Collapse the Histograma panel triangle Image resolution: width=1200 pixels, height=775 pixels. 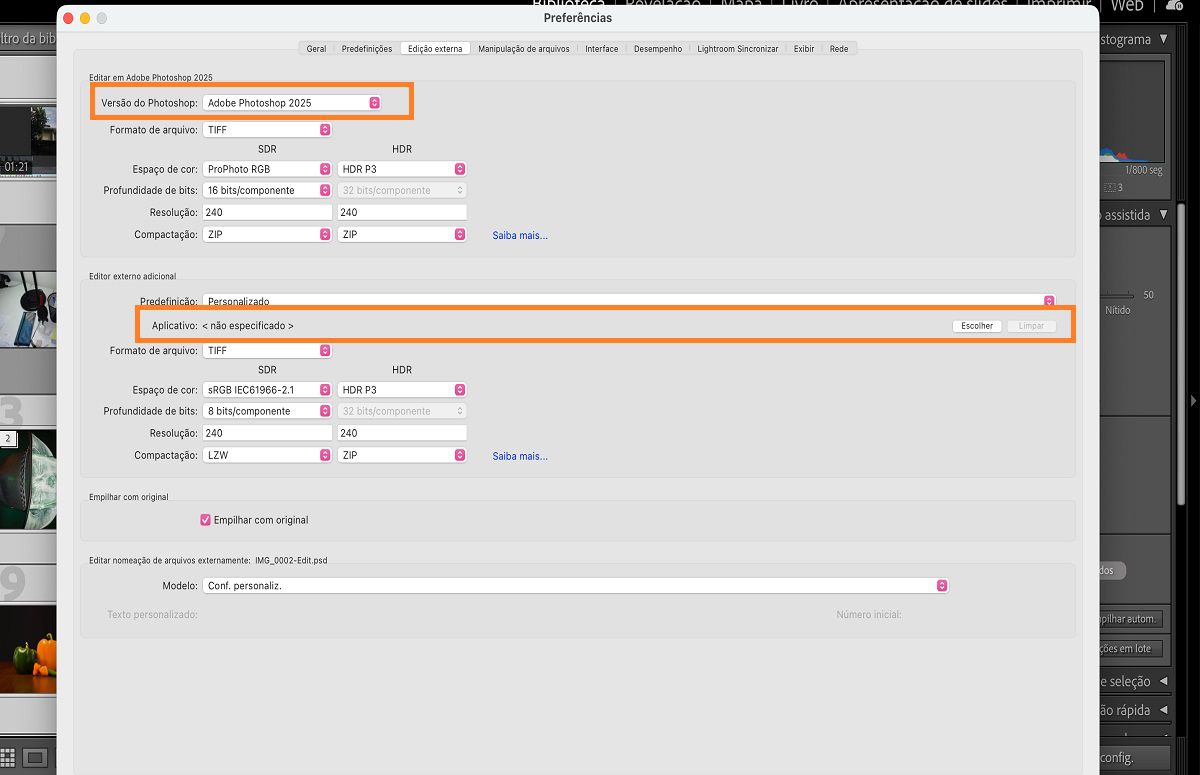click(x=1163, y=40)
